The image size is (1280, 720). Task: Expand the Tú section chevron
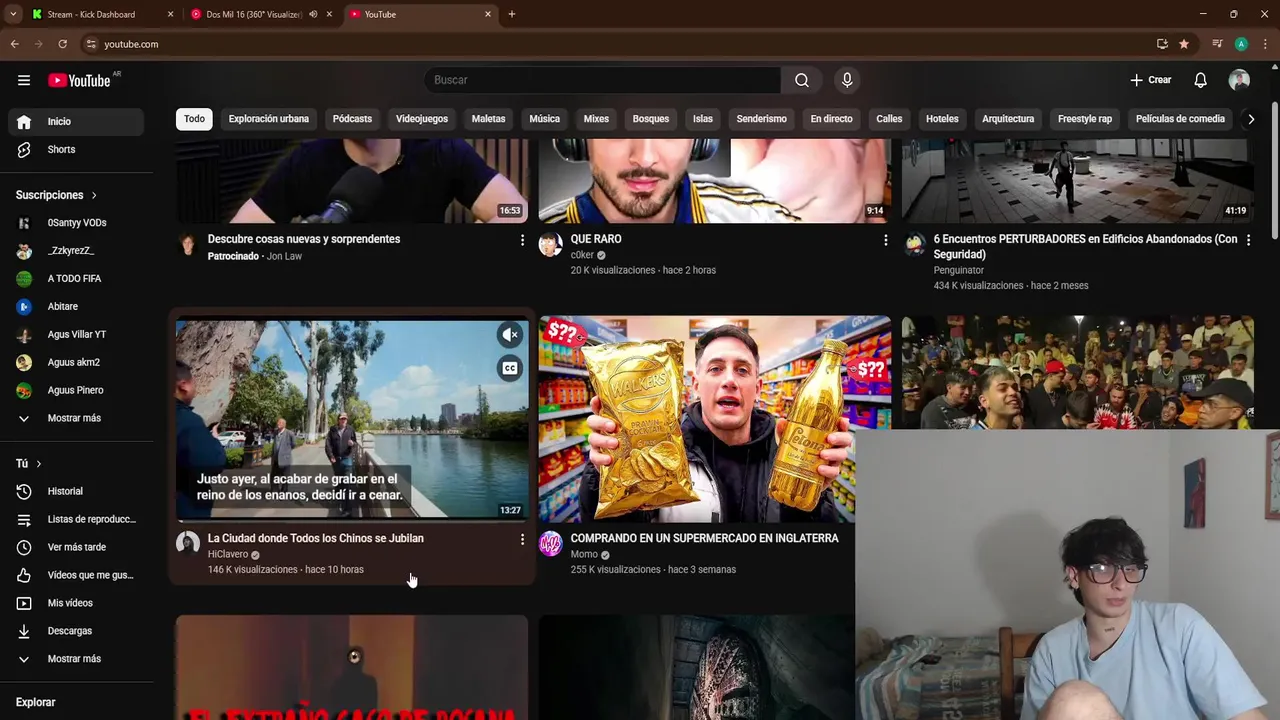click(x=38, y=464)
